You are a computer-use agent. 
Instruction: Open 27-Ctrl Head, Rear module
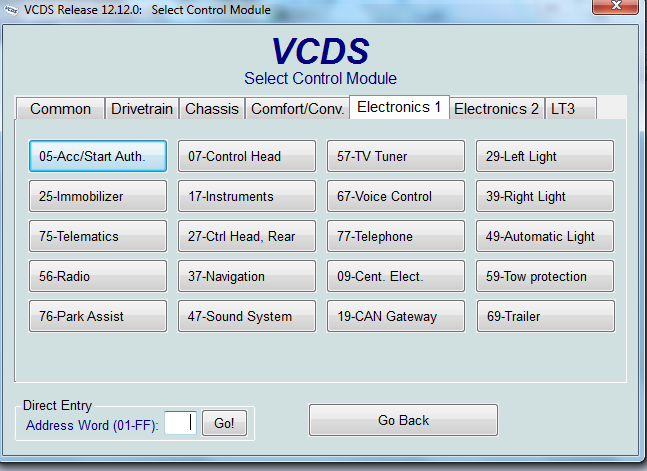(247, 236)
